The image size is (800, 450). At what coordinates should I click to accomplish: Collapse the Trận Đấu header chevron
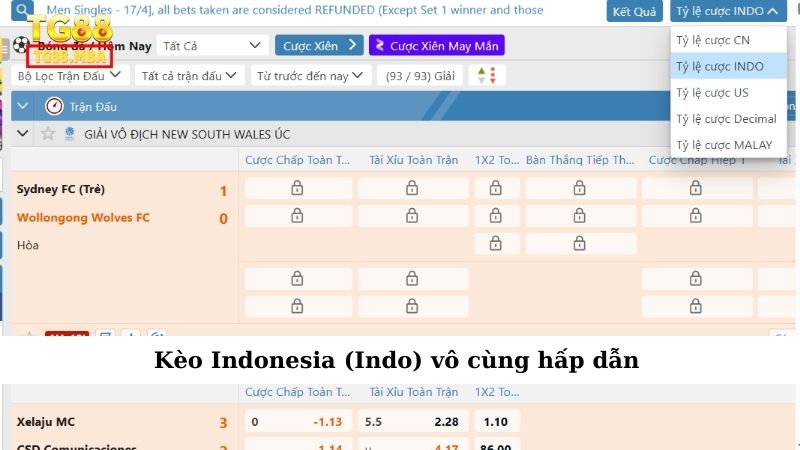point(22,106)
